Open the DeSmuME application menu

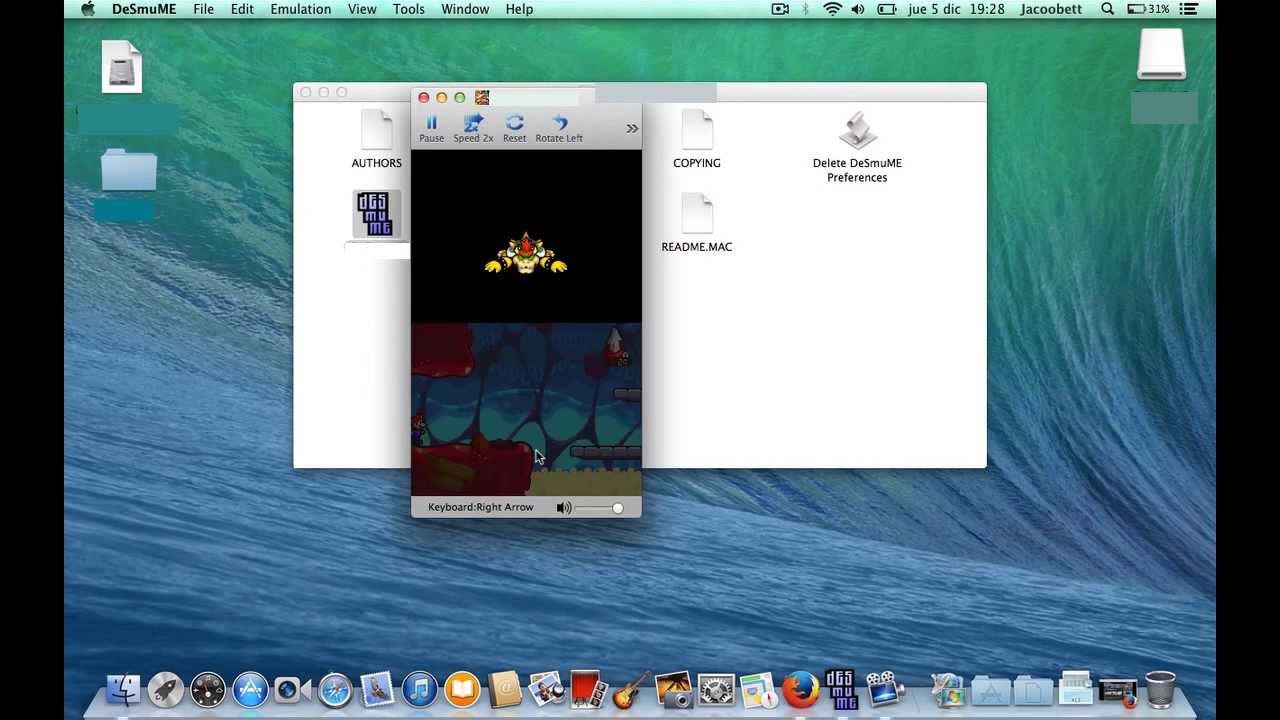tap(144, 9)
